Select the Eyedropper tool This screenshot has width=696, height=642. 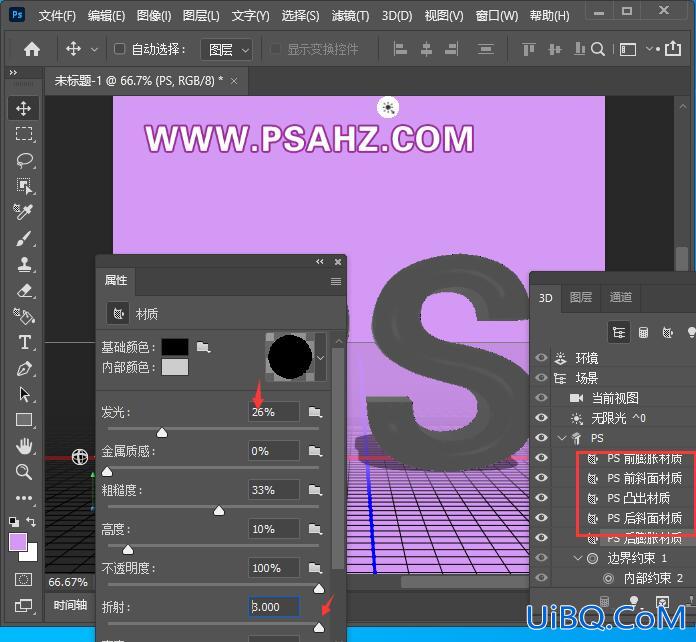point(24,212)
